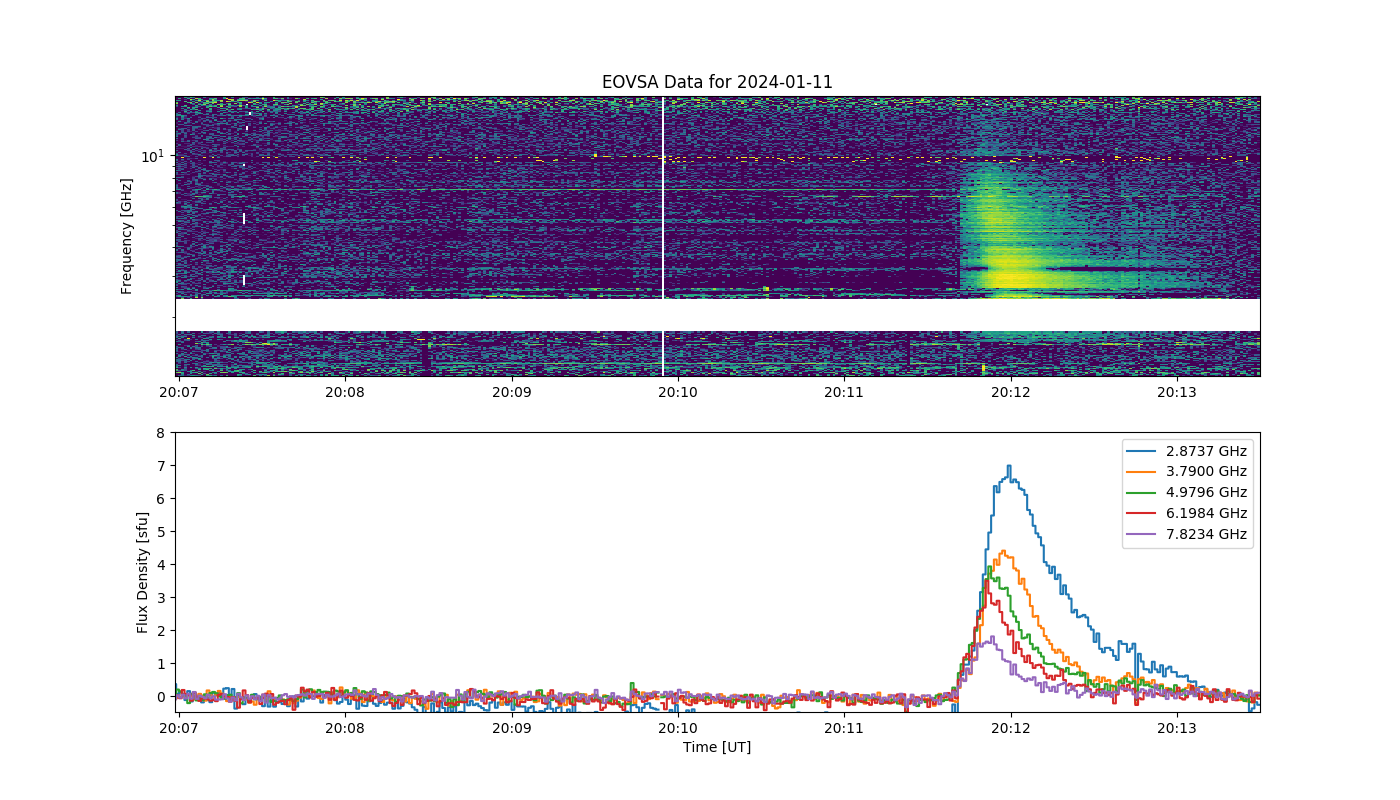
Task: Click the Flux Density [sfu] axis label
Action: tap(143, 572)
